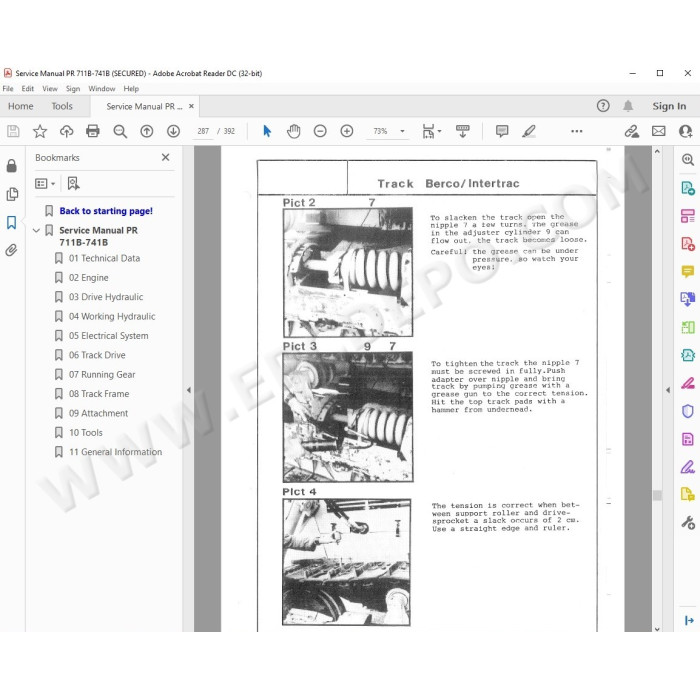Click the zoom percentage field showing 73%
Screen dimensions: 700x700
[380, 131]
